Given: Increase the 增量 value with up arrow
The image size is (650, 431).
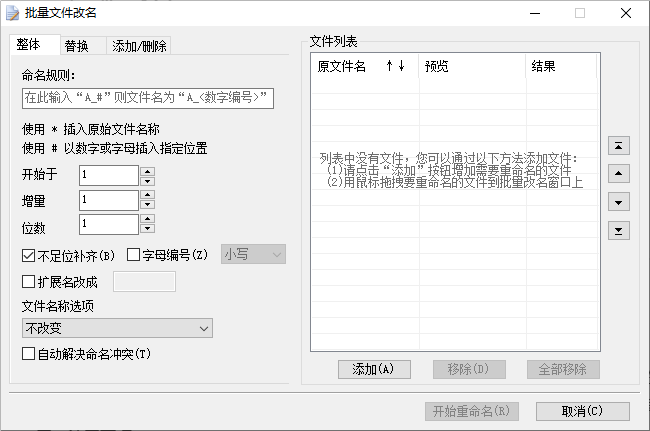Looking at the screenshot, I should point(148,195).
